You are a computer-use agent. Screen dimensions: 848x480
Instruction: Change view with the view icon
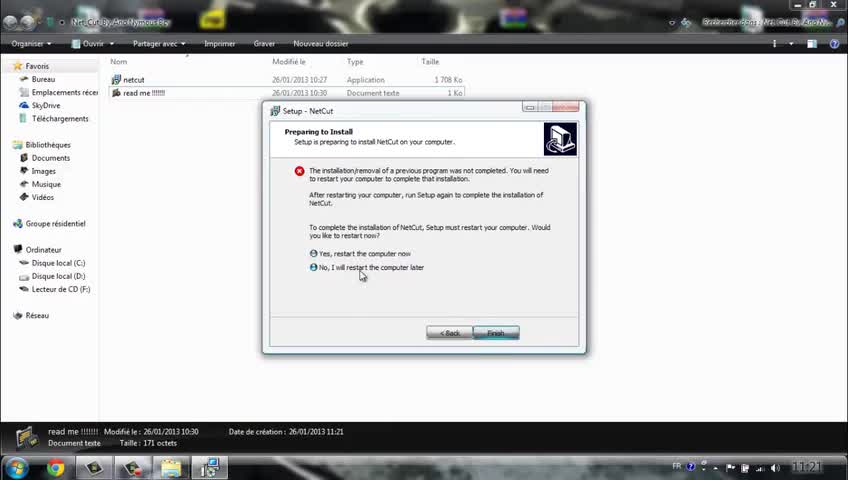(774, 44)
